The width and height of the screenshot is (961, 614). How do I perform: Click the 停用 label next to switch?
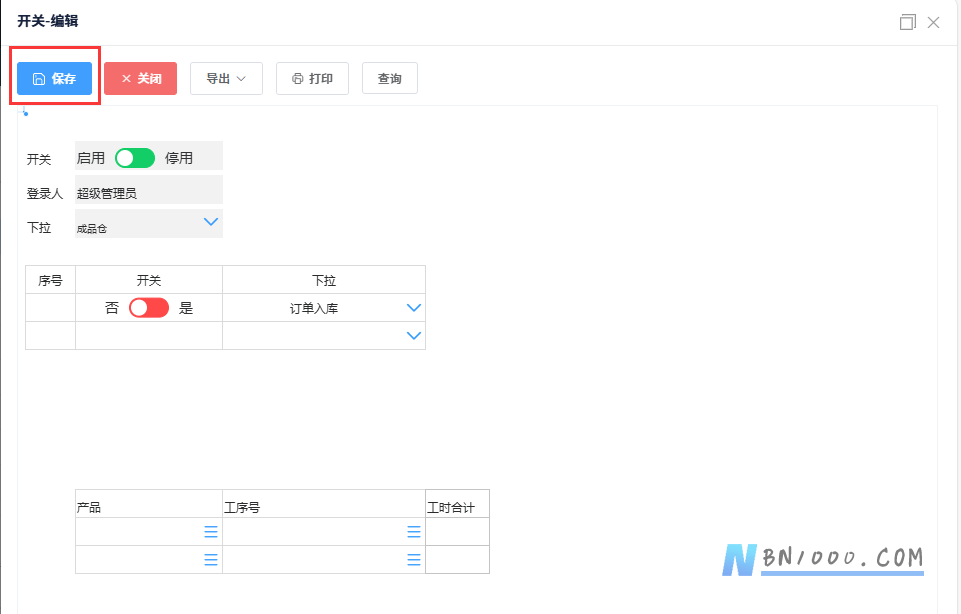pos(179,158)
